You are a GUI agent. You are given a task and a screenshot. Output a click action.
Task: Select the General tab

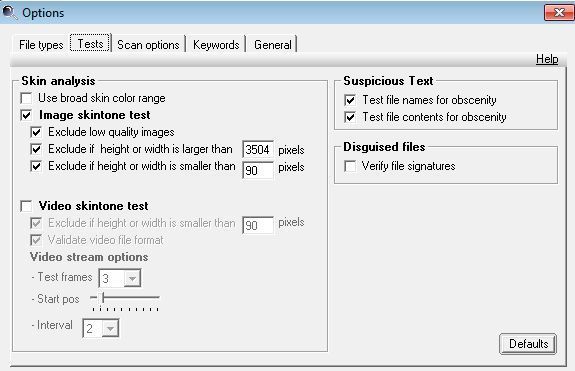click(273, 45)
